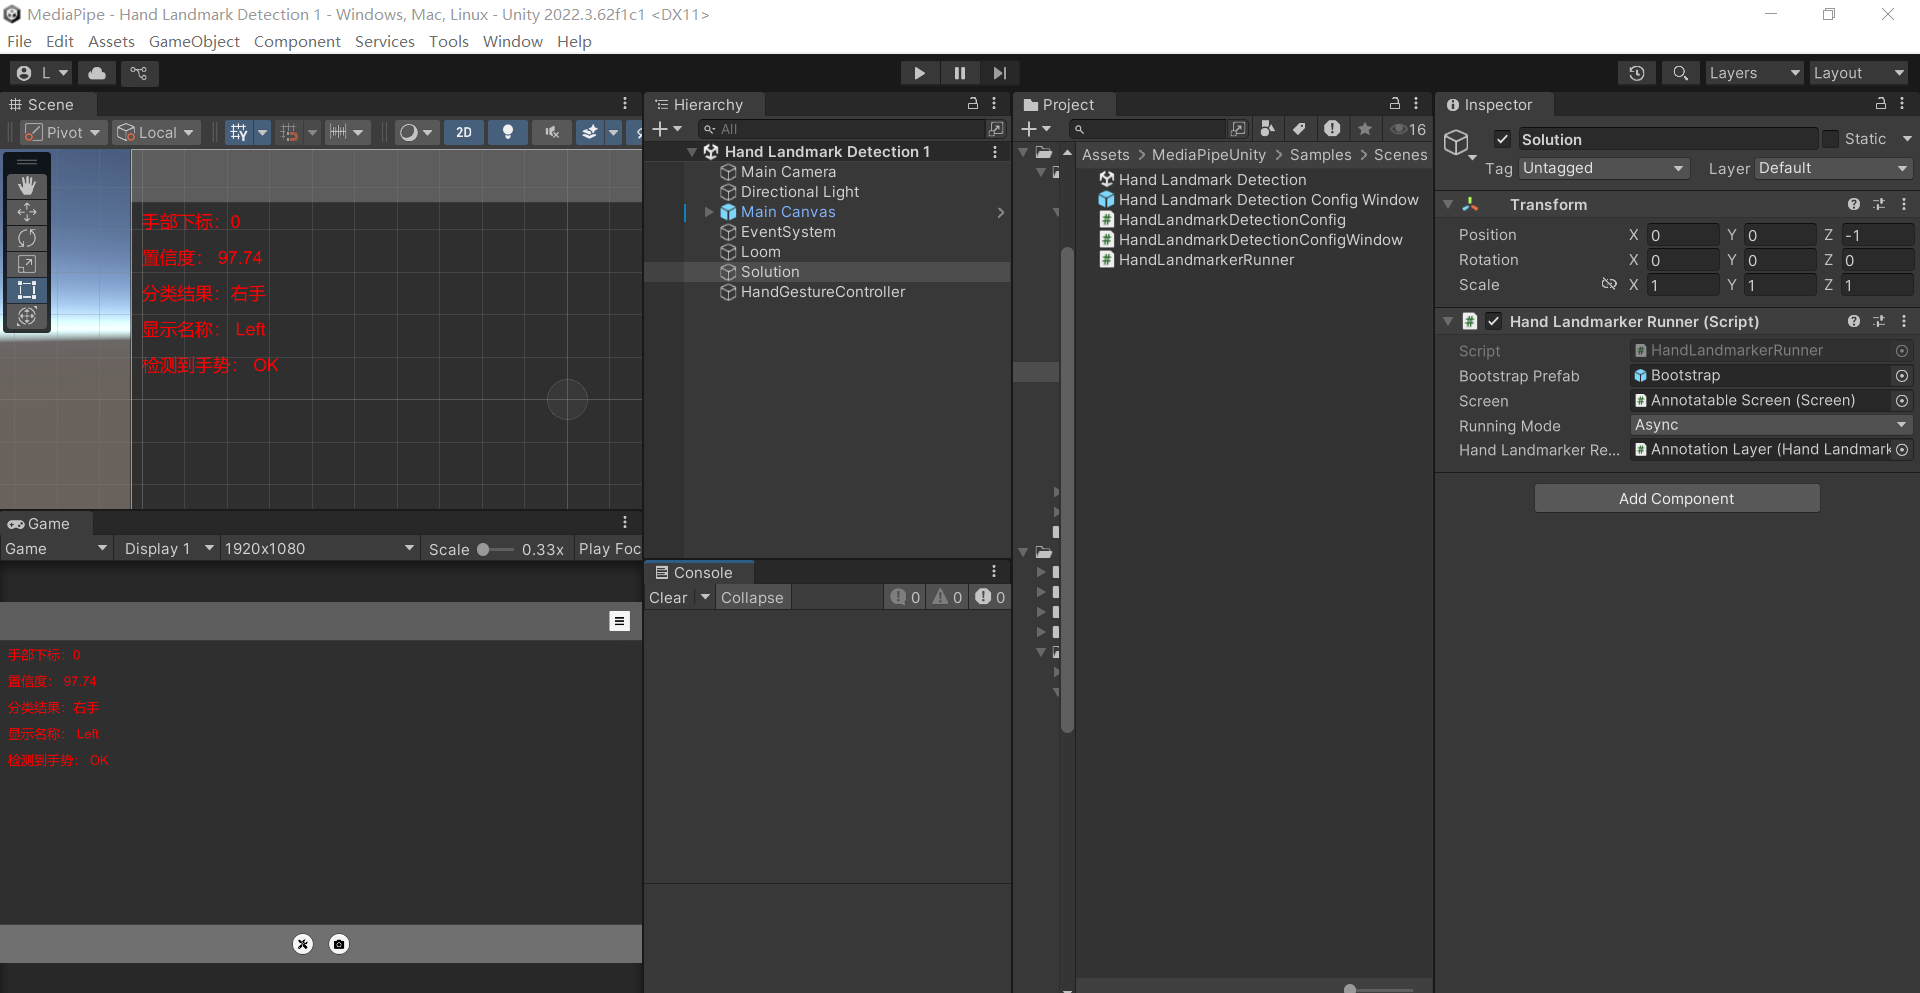
Task: Click Project create plus button
Action: coord(1036,129)
